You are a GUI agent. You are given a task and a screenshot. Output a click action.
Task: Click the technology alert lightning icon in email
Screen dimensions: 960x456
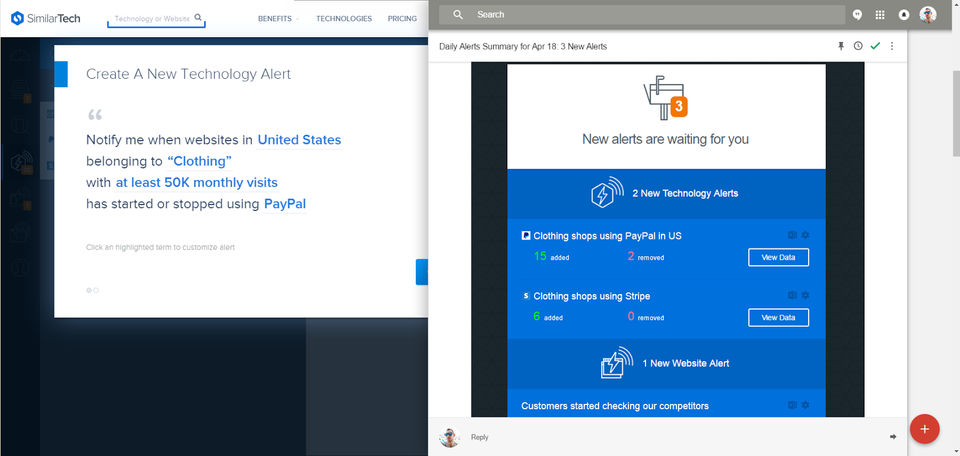coord(607,193)
